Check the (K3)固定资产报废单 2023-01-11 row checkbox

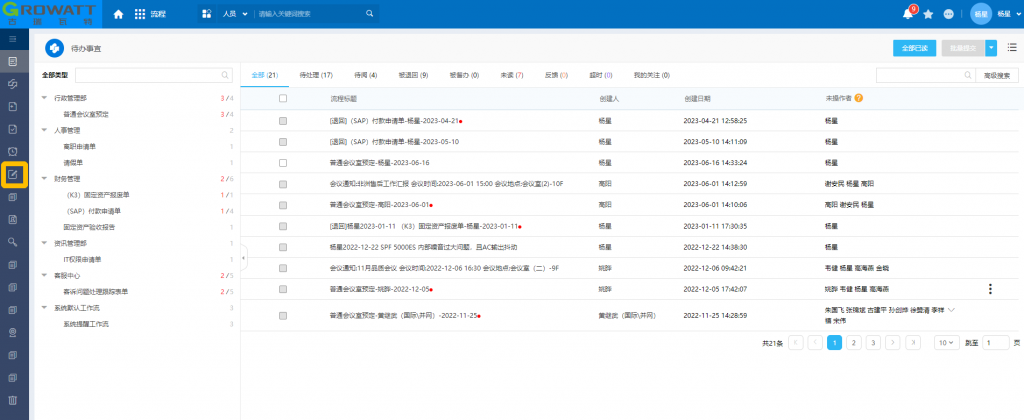(x=283, y=226)
